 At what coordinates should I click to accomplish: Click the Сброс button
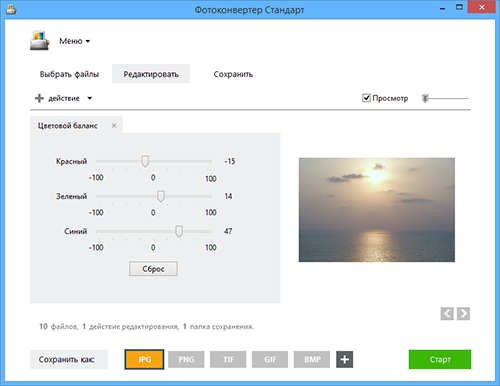[153, 269]
